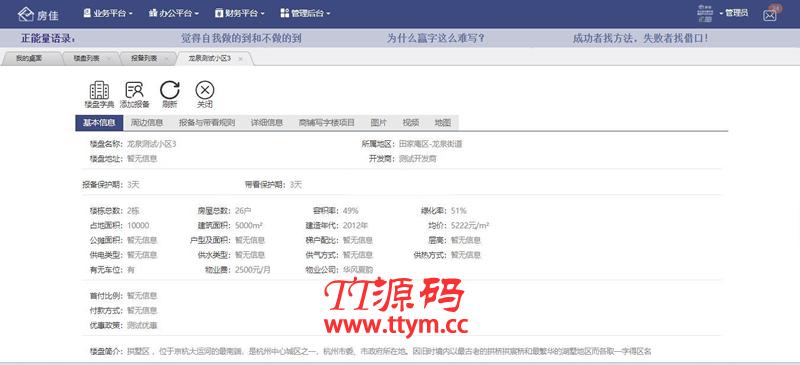Click the 开发商 value 测试开发商
800x365 pixels.
click(418, 159)
